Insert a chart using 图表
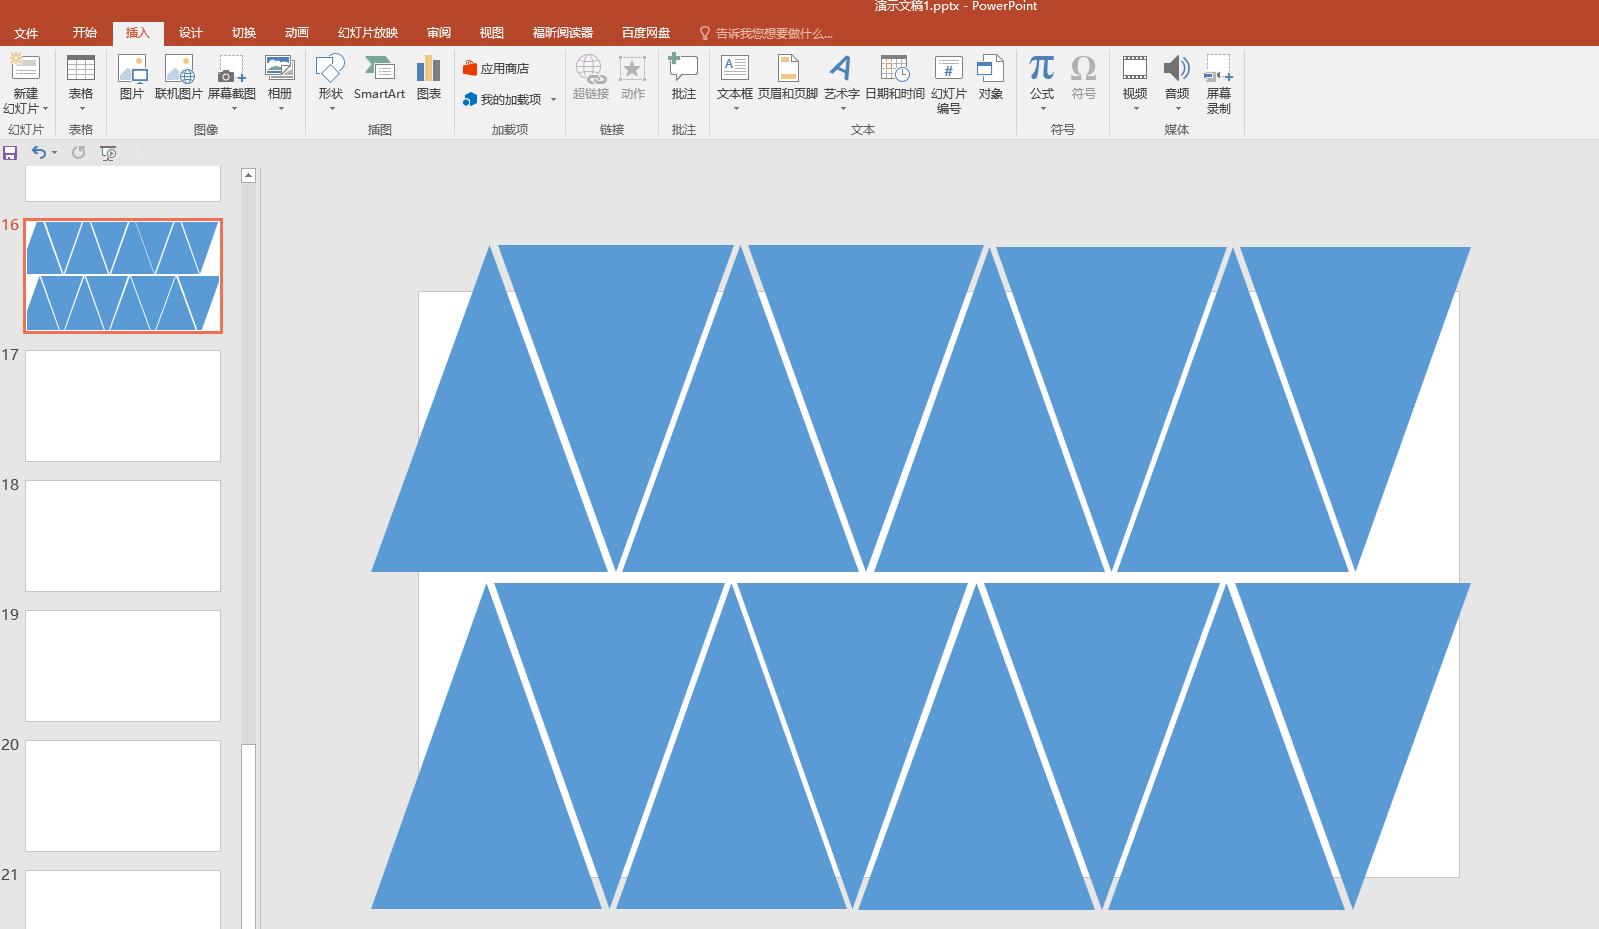 click(429, 77)
